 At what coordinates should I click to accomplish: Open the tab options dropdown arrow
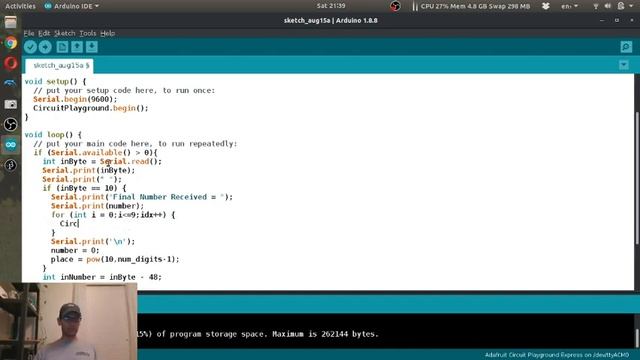624,65
